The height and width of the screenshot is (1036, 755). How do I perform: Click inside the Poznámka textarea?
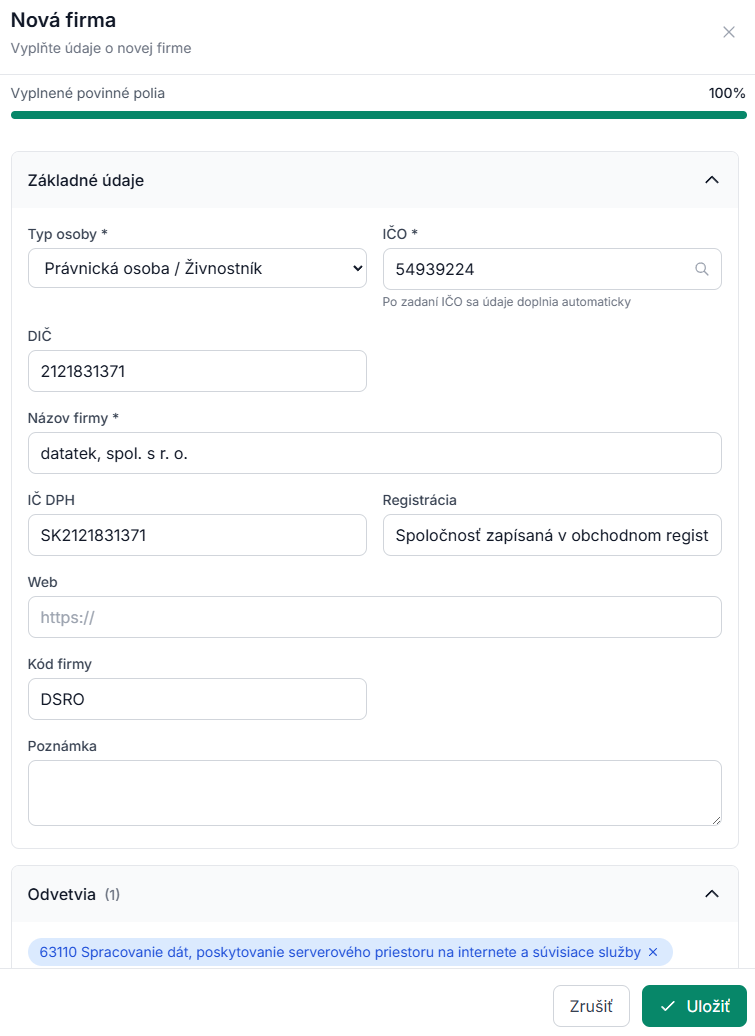(x=375, y=793)
